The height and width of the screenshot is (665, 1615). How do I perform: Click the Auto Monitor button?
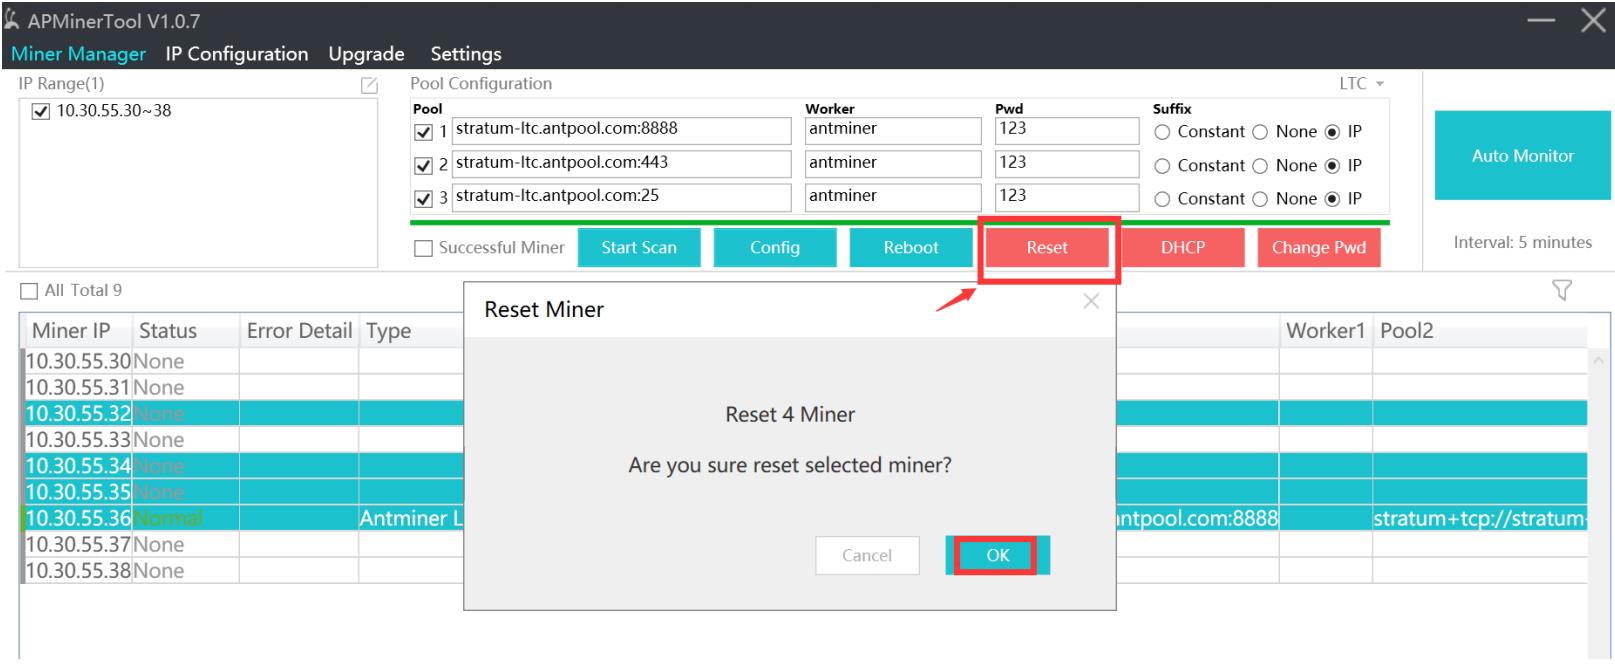click(x=1522, y=156)
